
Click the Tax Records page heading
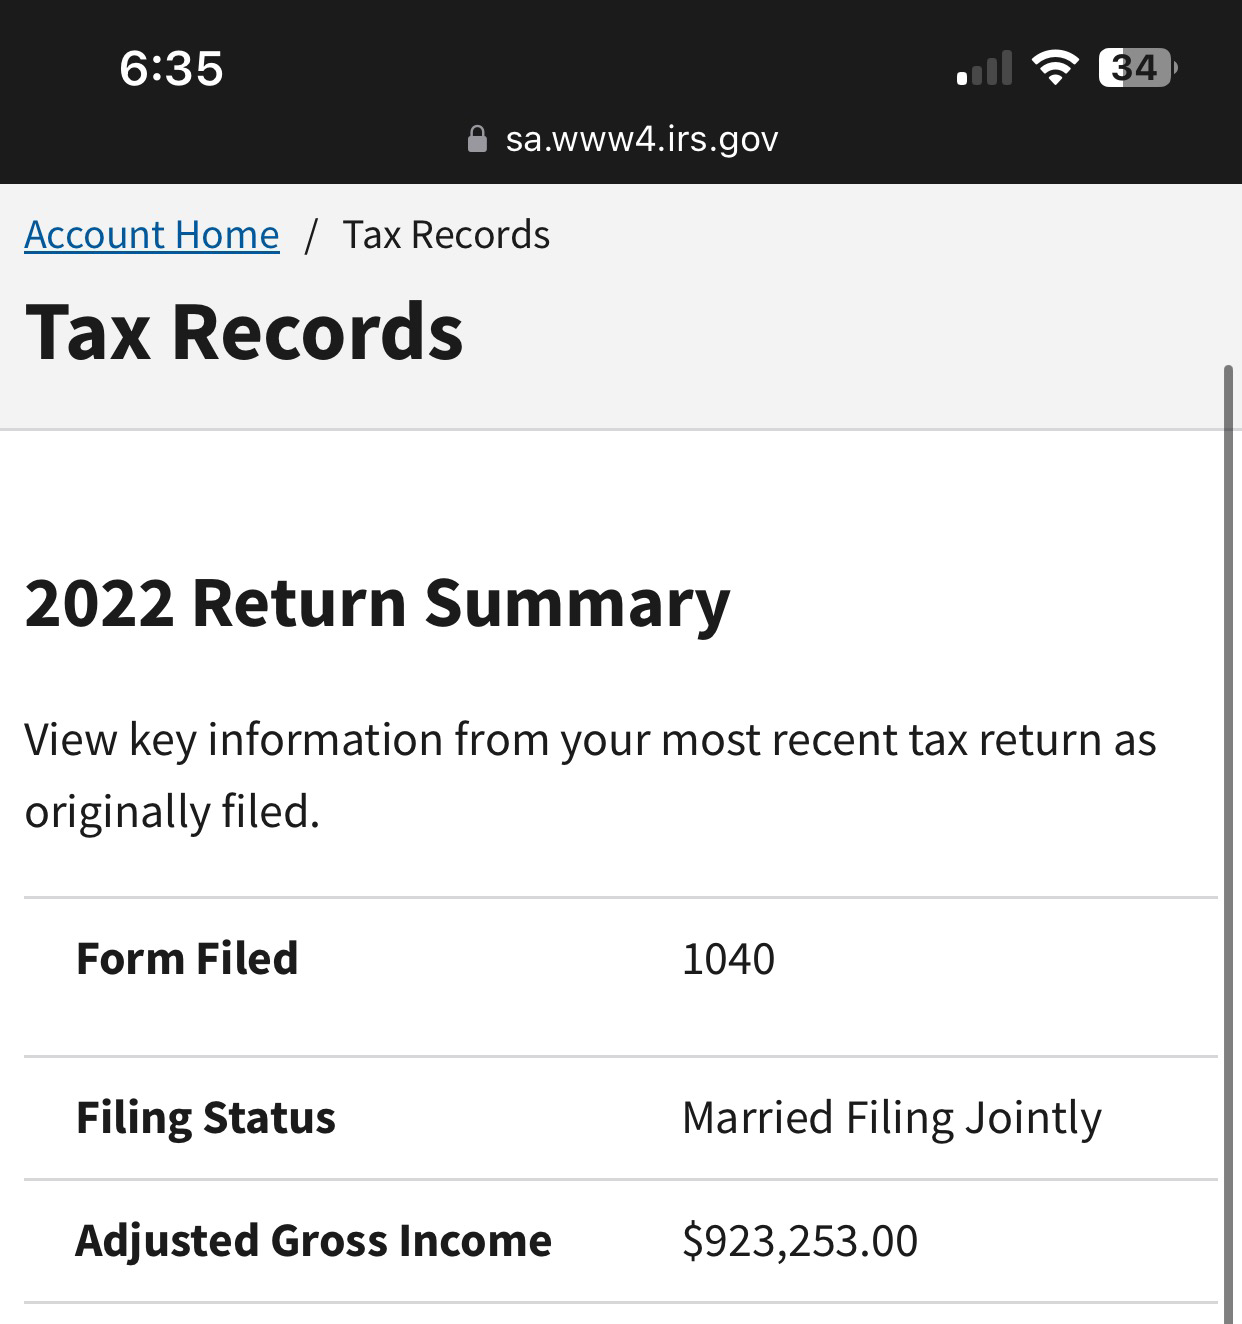[244, 332]
